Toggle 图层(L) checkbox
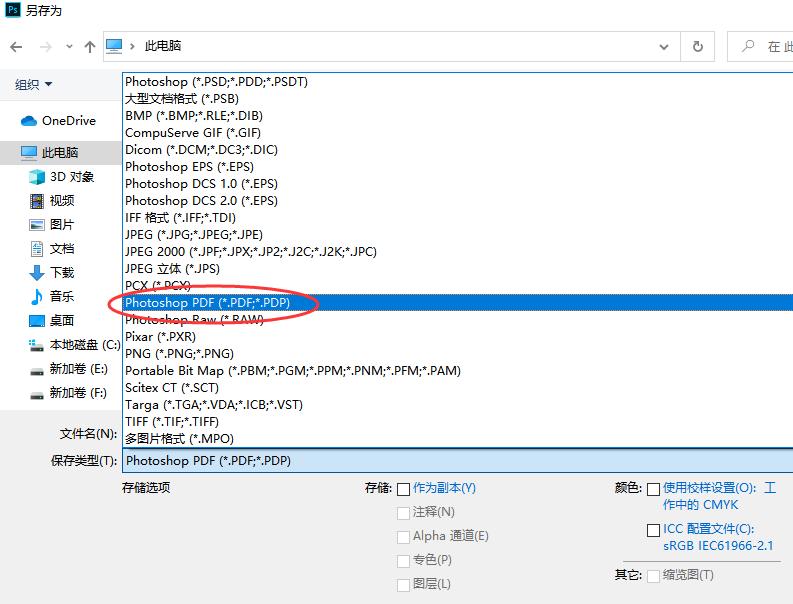Image resolution: width=793 pixels, height=604 pixels. 403,585
